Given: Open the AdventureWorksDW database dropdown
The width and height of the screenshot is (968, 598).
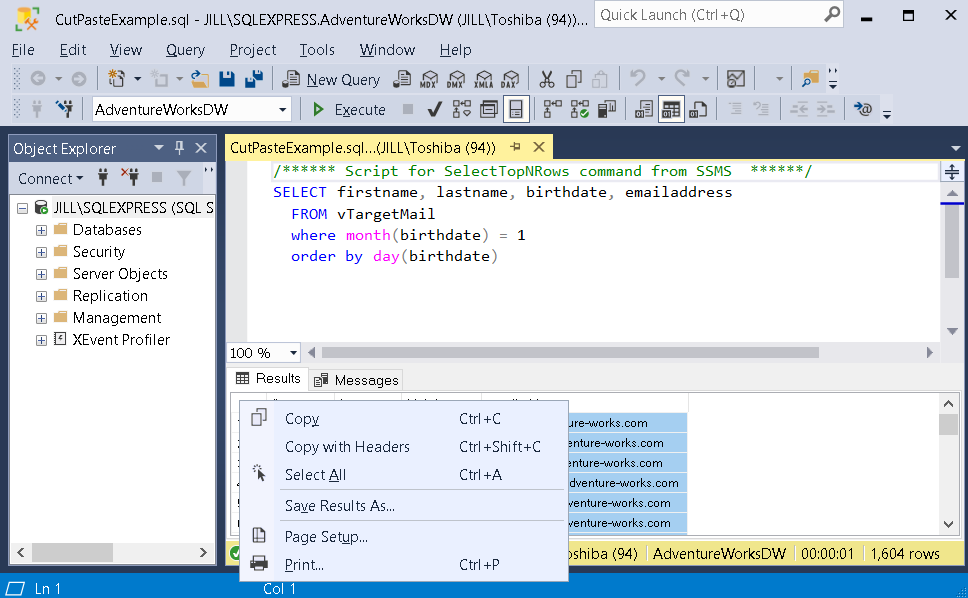Looking at the screenshot, I should (x=283, y=110).
